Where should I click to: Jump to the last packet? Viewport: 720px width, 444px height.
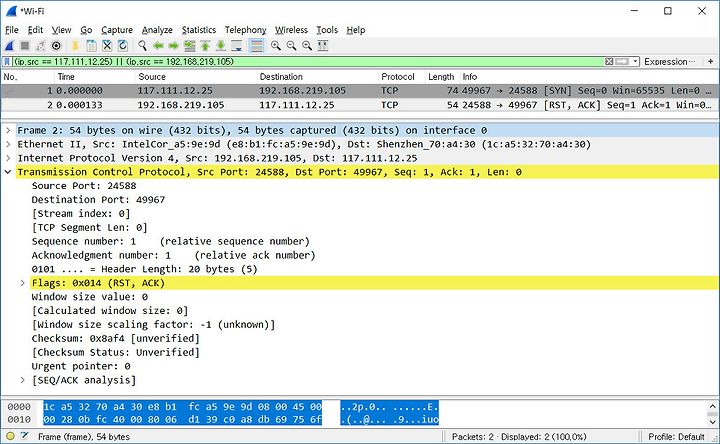(221, 45)
